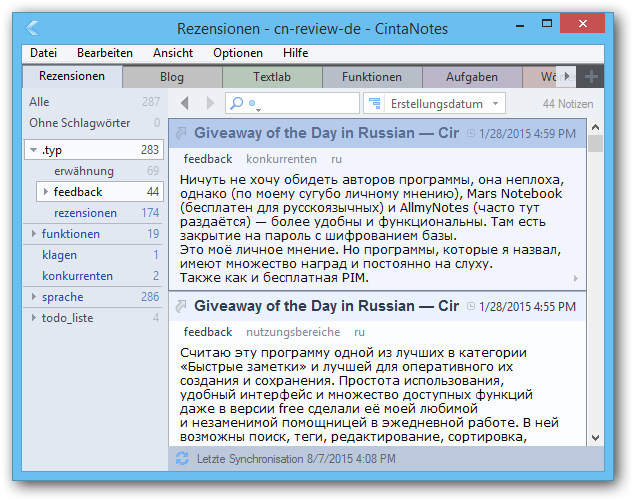Minimize the CintaNotes window
Image resolution: width=634 pixels, height=501 pixels.
(x=520, y=26)
